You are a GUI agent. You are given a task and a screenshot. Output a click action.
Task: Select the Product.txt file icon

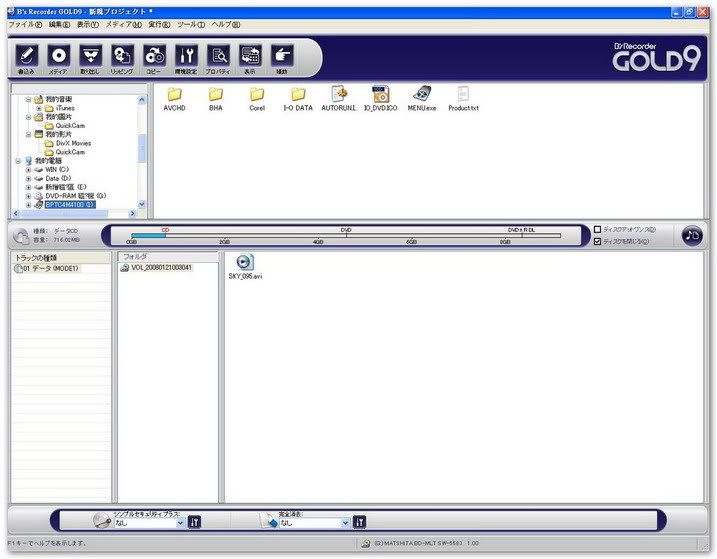[x=463, y=94]
